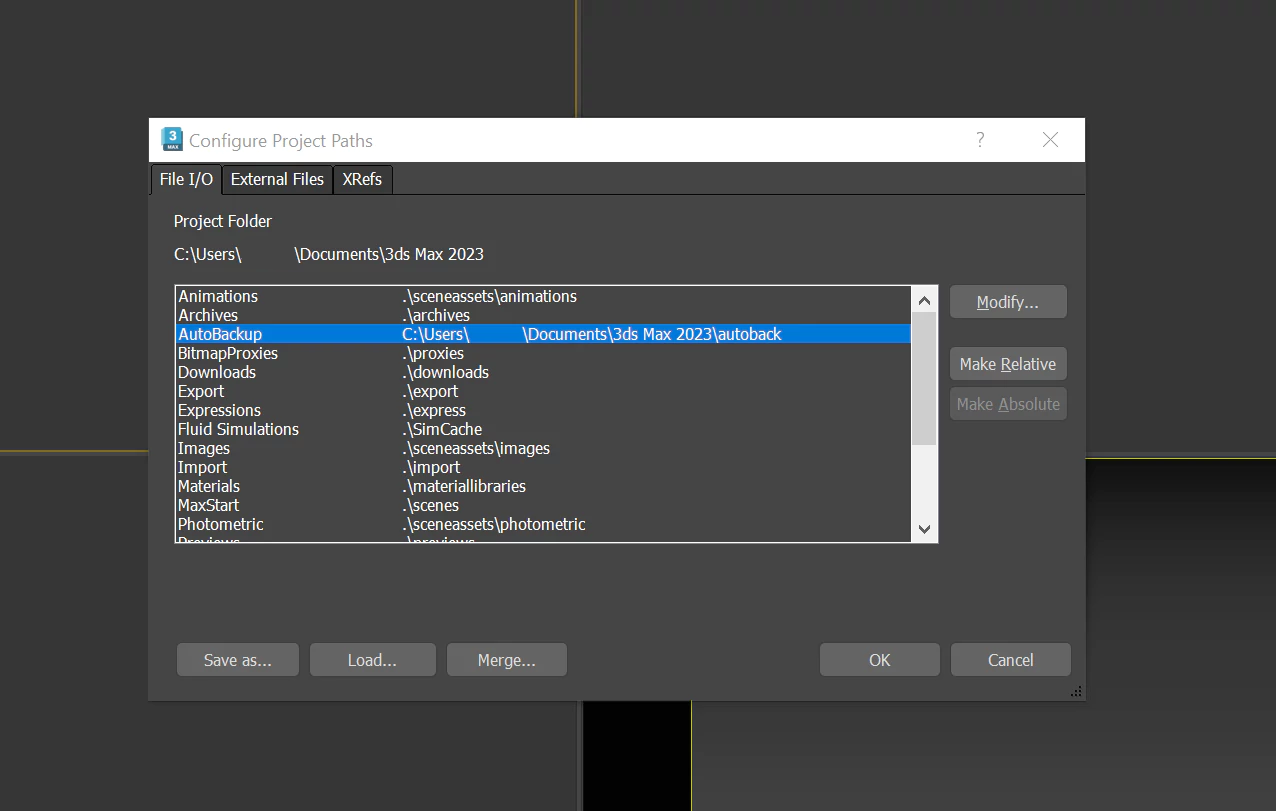Image resolution: width=1276 pixels, height=811 pixels.
Task: Click the 3ds Max logo in the dialog title bar
Action: 172,139
